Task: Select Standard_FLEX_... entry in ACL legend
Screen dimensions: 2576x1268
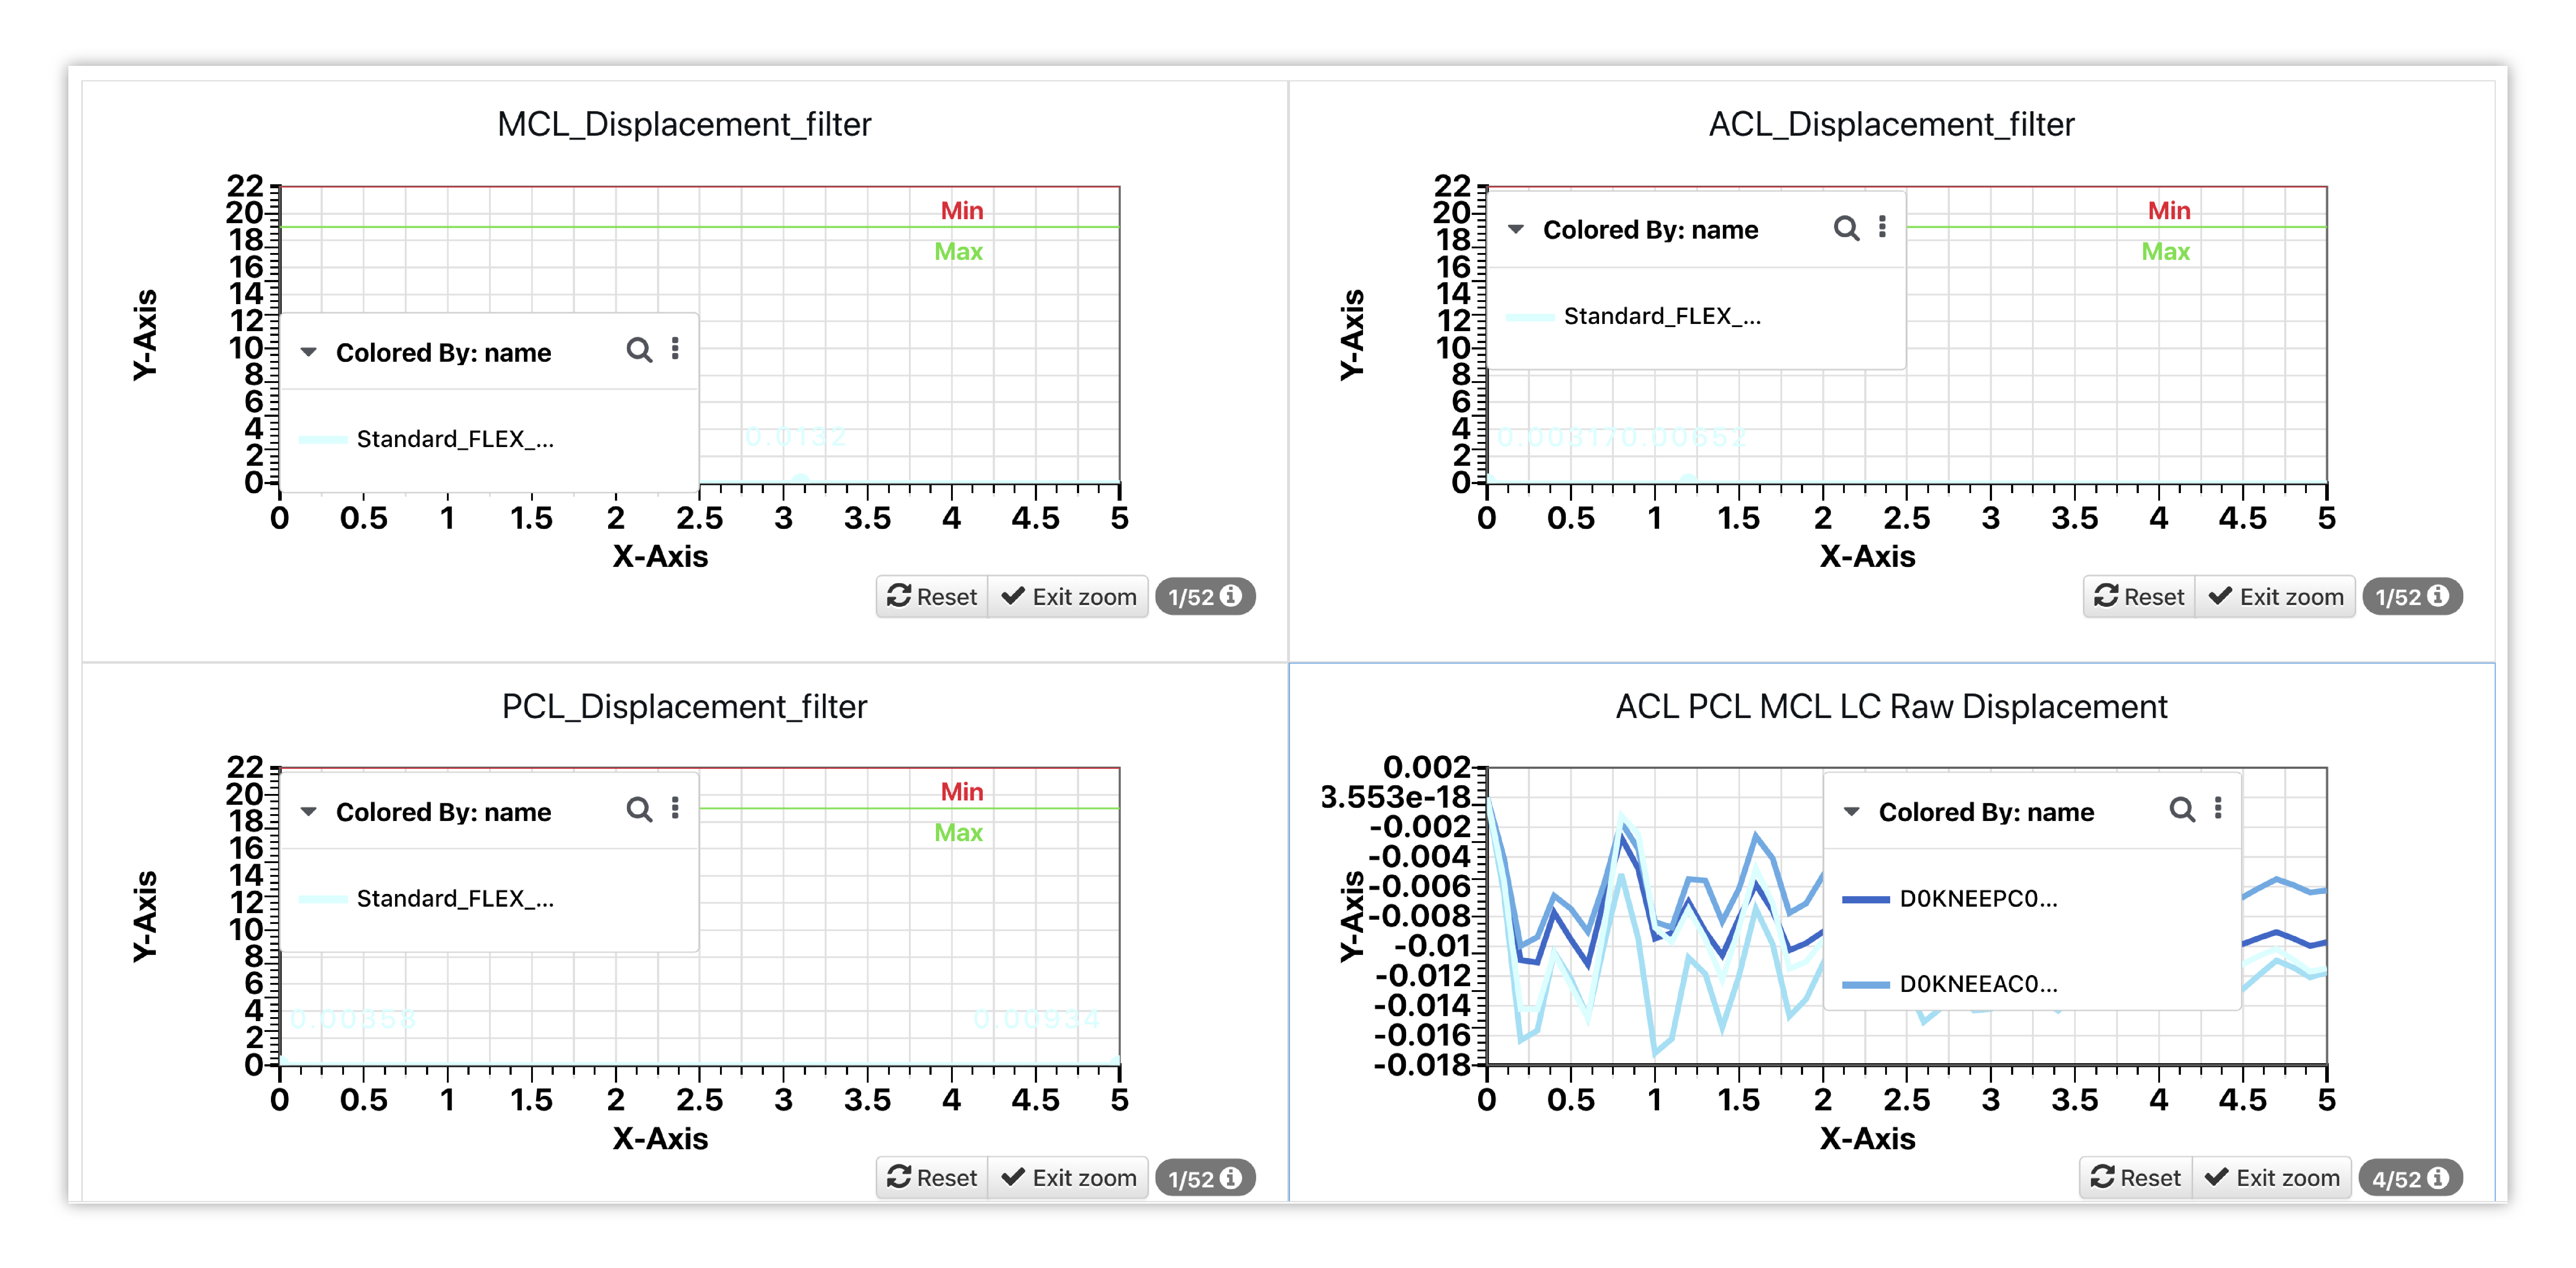Action: pyautogui.click(x=1662, y=316)
